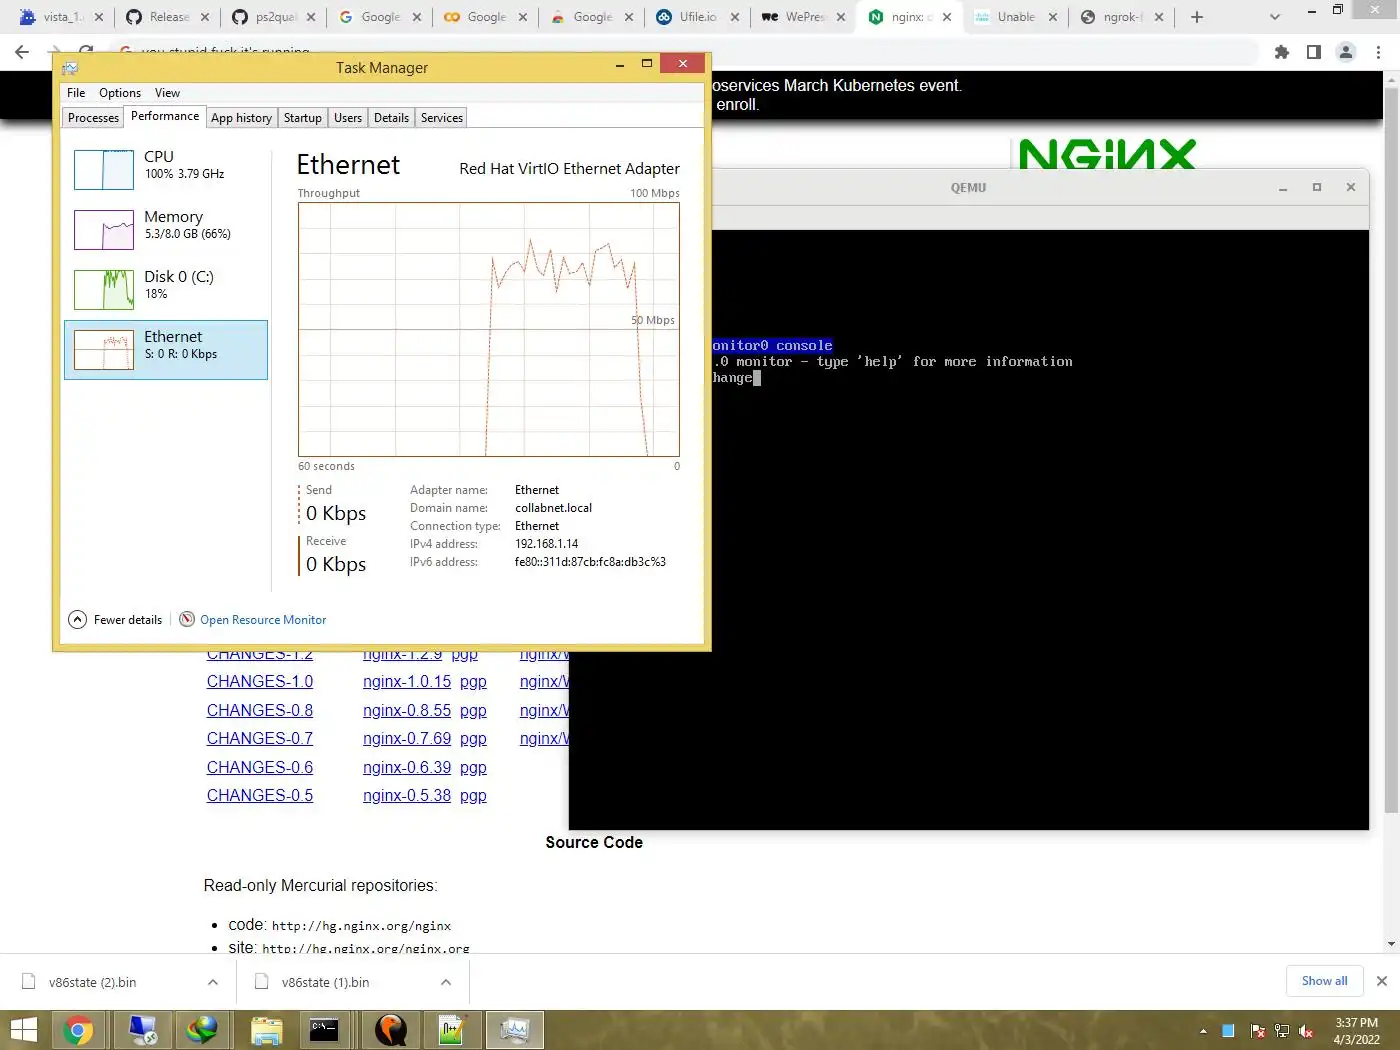The height and width of the screenshot is (1050, 1400).
Task: Select the CPU performance graph thumbnail
Action: click(x=104, y=170)
